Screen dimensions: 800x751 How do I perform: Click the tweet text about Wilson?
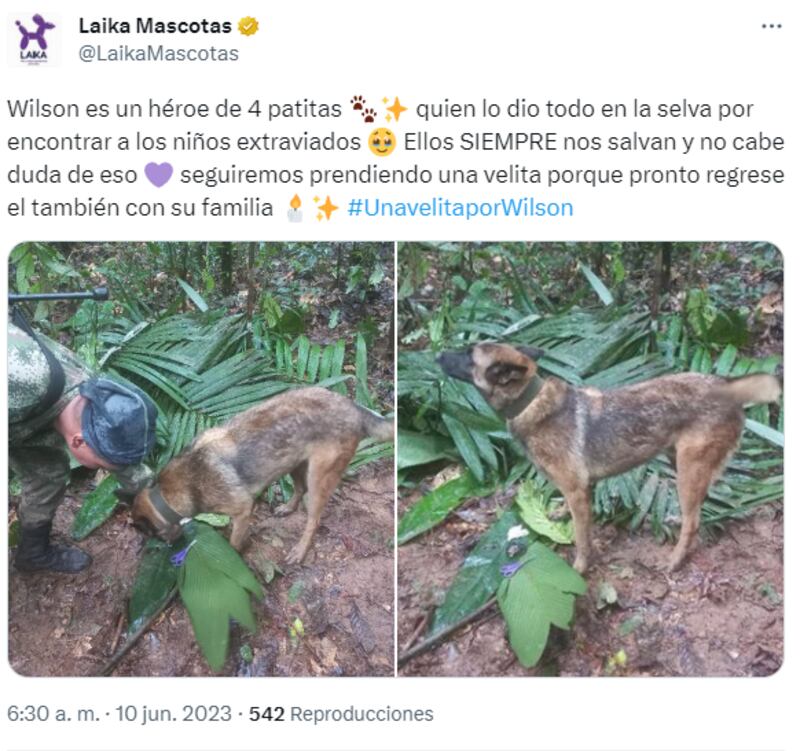point(395,158)
